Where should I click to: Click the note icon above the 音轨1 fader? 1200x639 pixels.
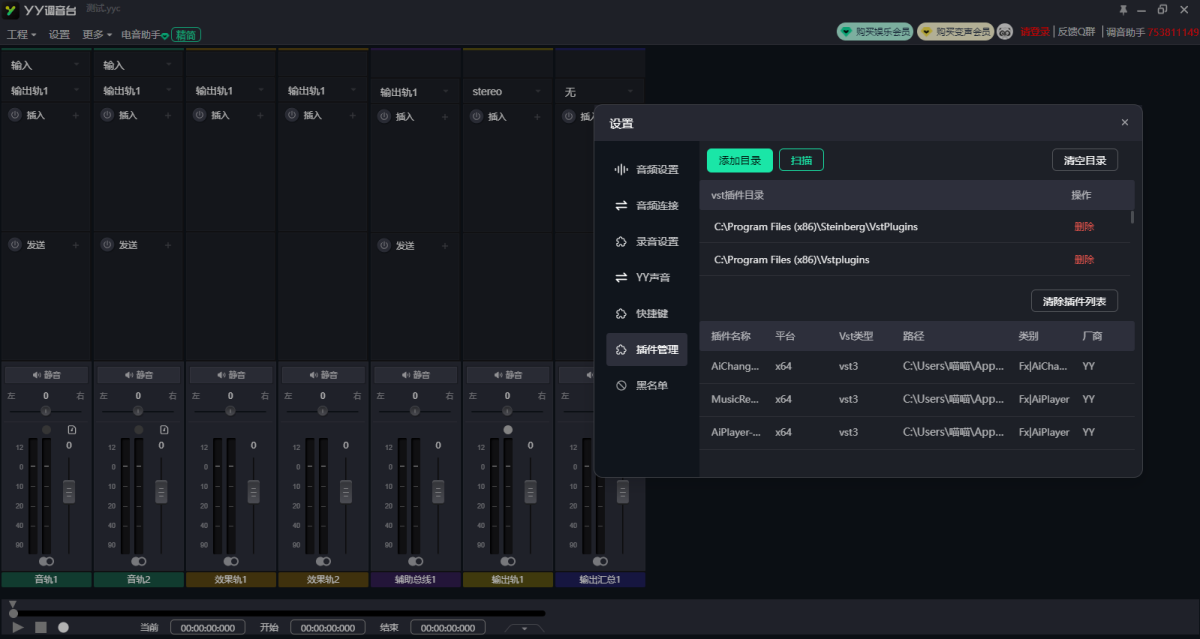[72, 429]
